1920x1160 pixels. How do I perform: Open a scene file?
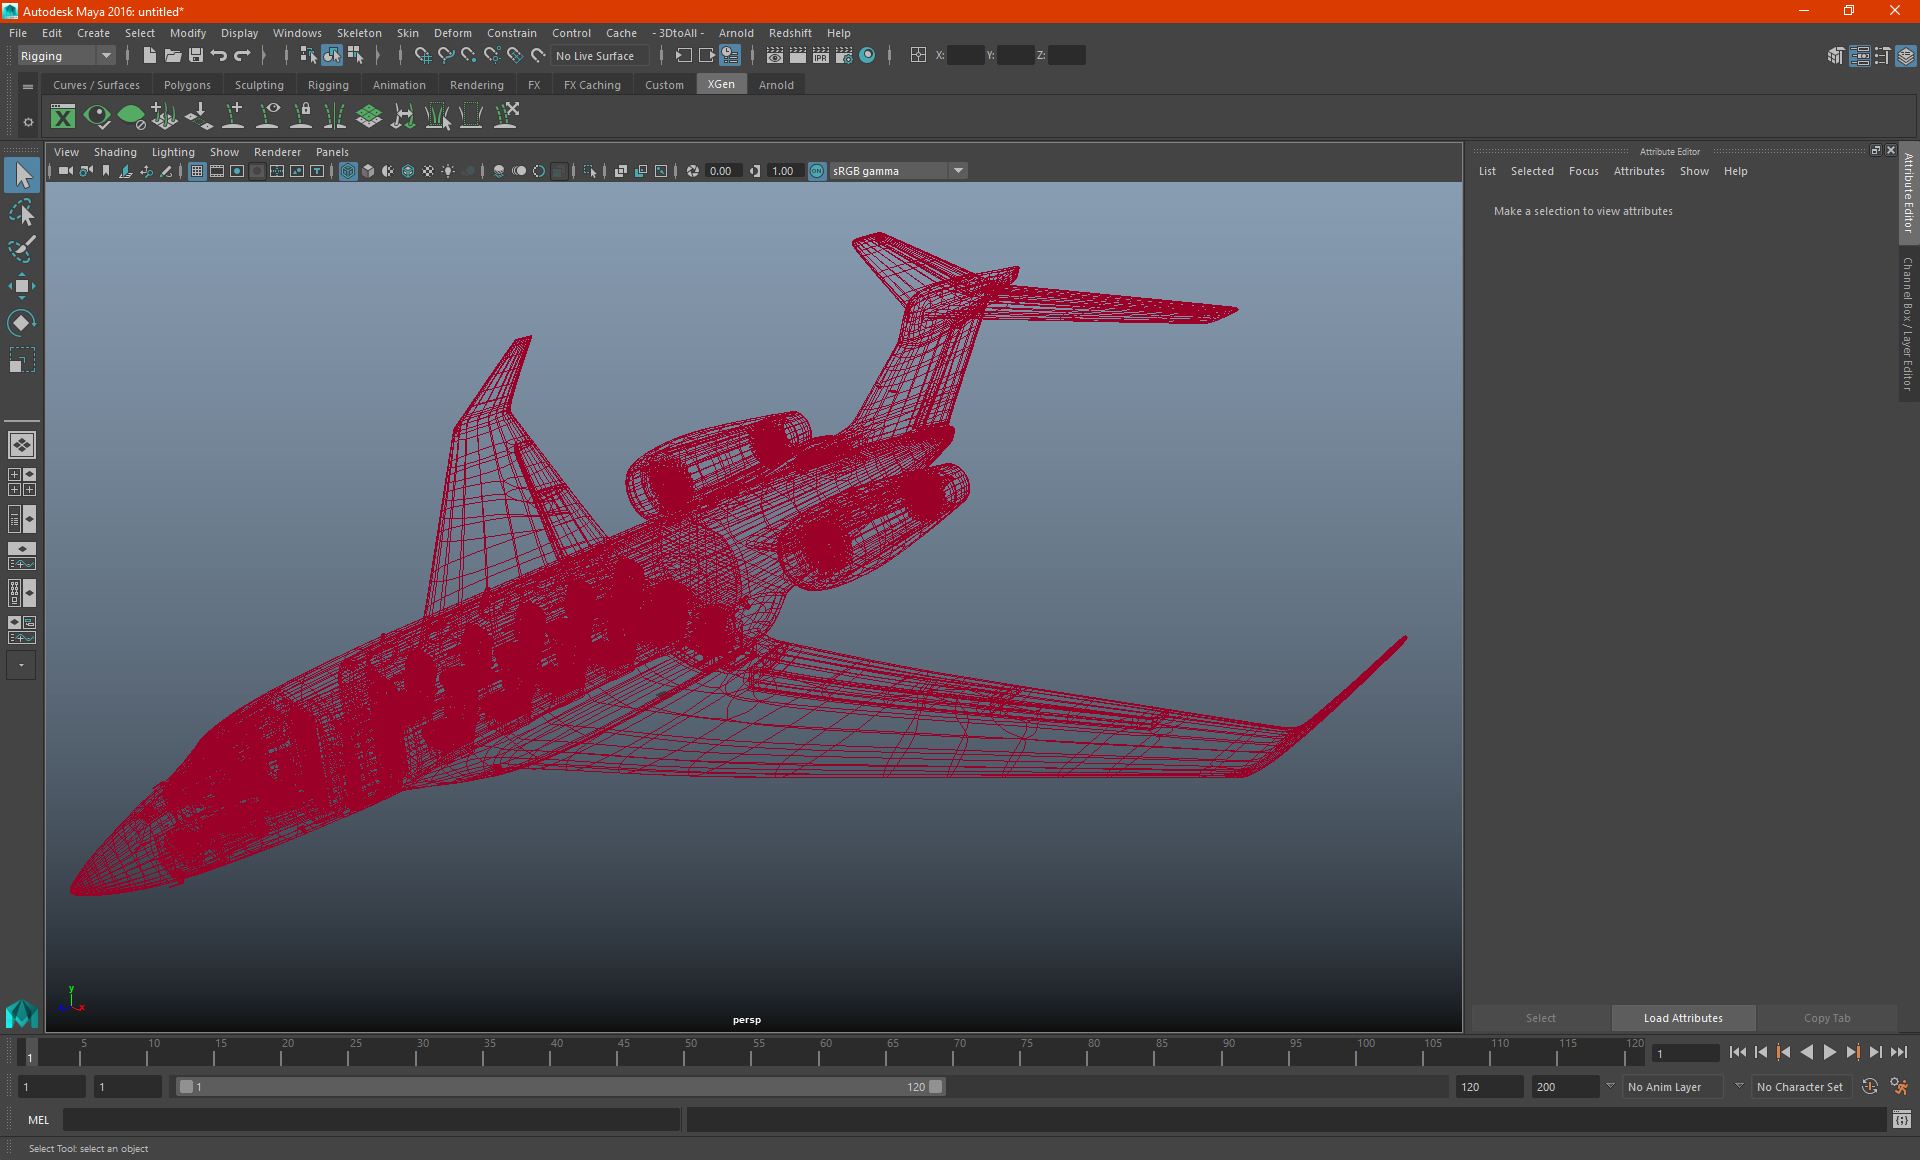(x=173, y=56)
